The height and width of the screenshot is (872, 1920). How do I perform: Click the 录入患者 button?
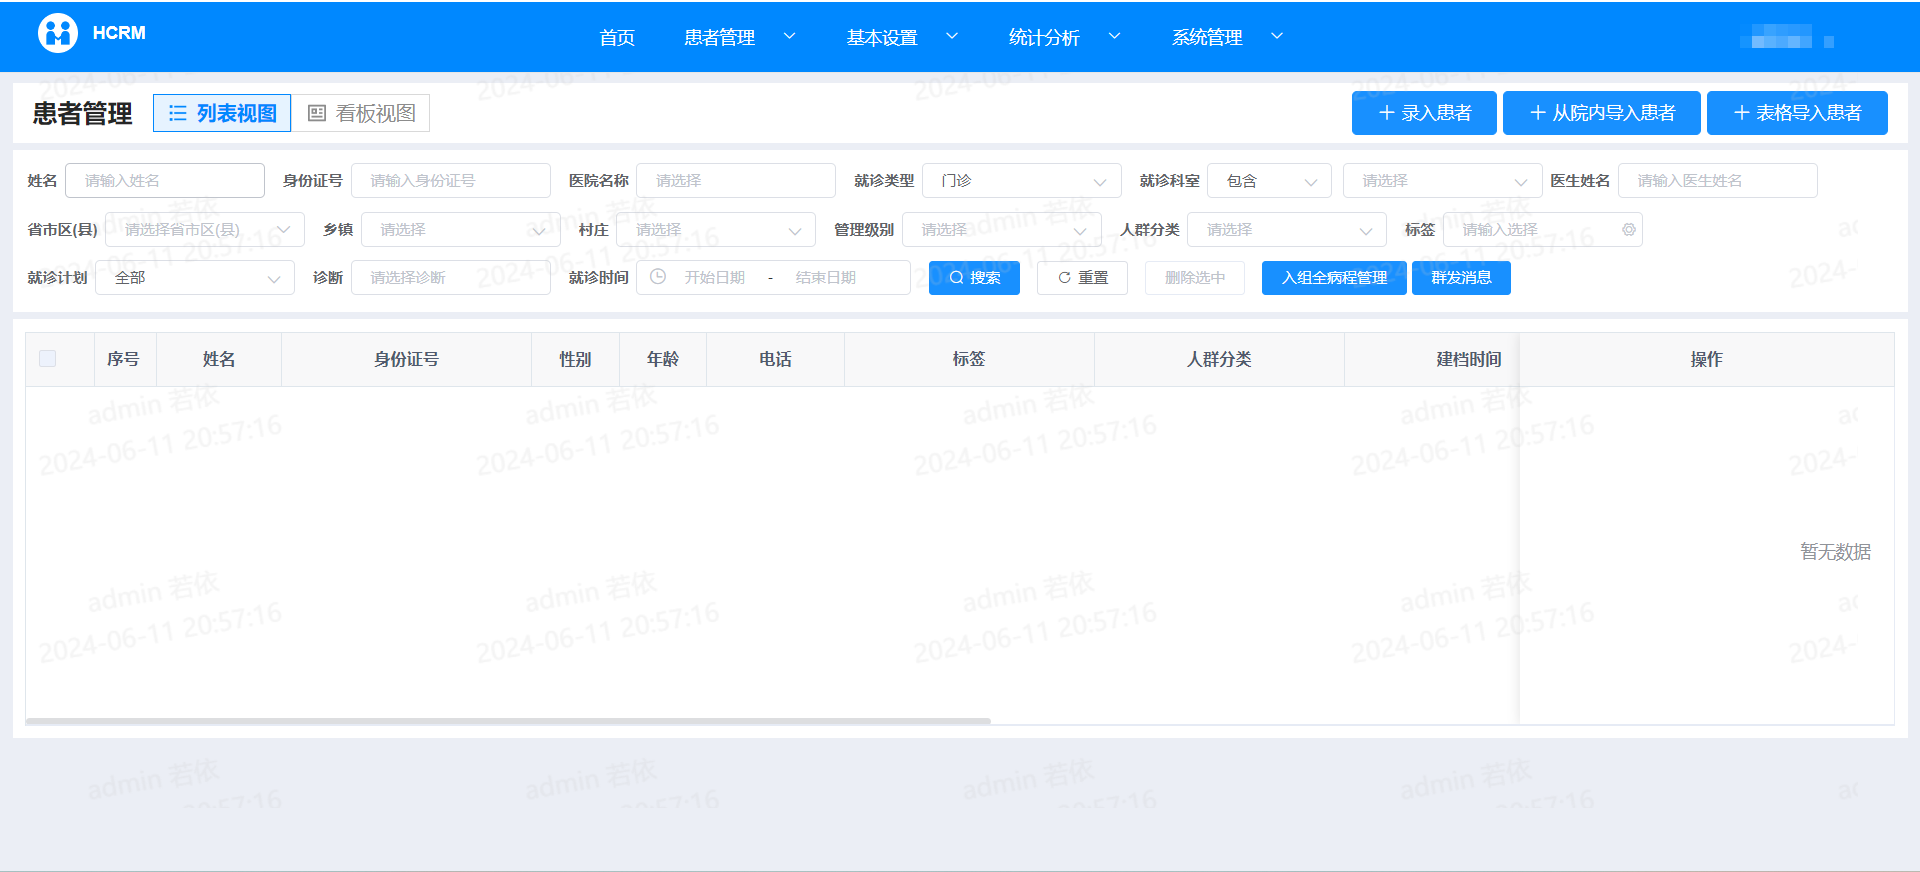(x=1424, y=113)
